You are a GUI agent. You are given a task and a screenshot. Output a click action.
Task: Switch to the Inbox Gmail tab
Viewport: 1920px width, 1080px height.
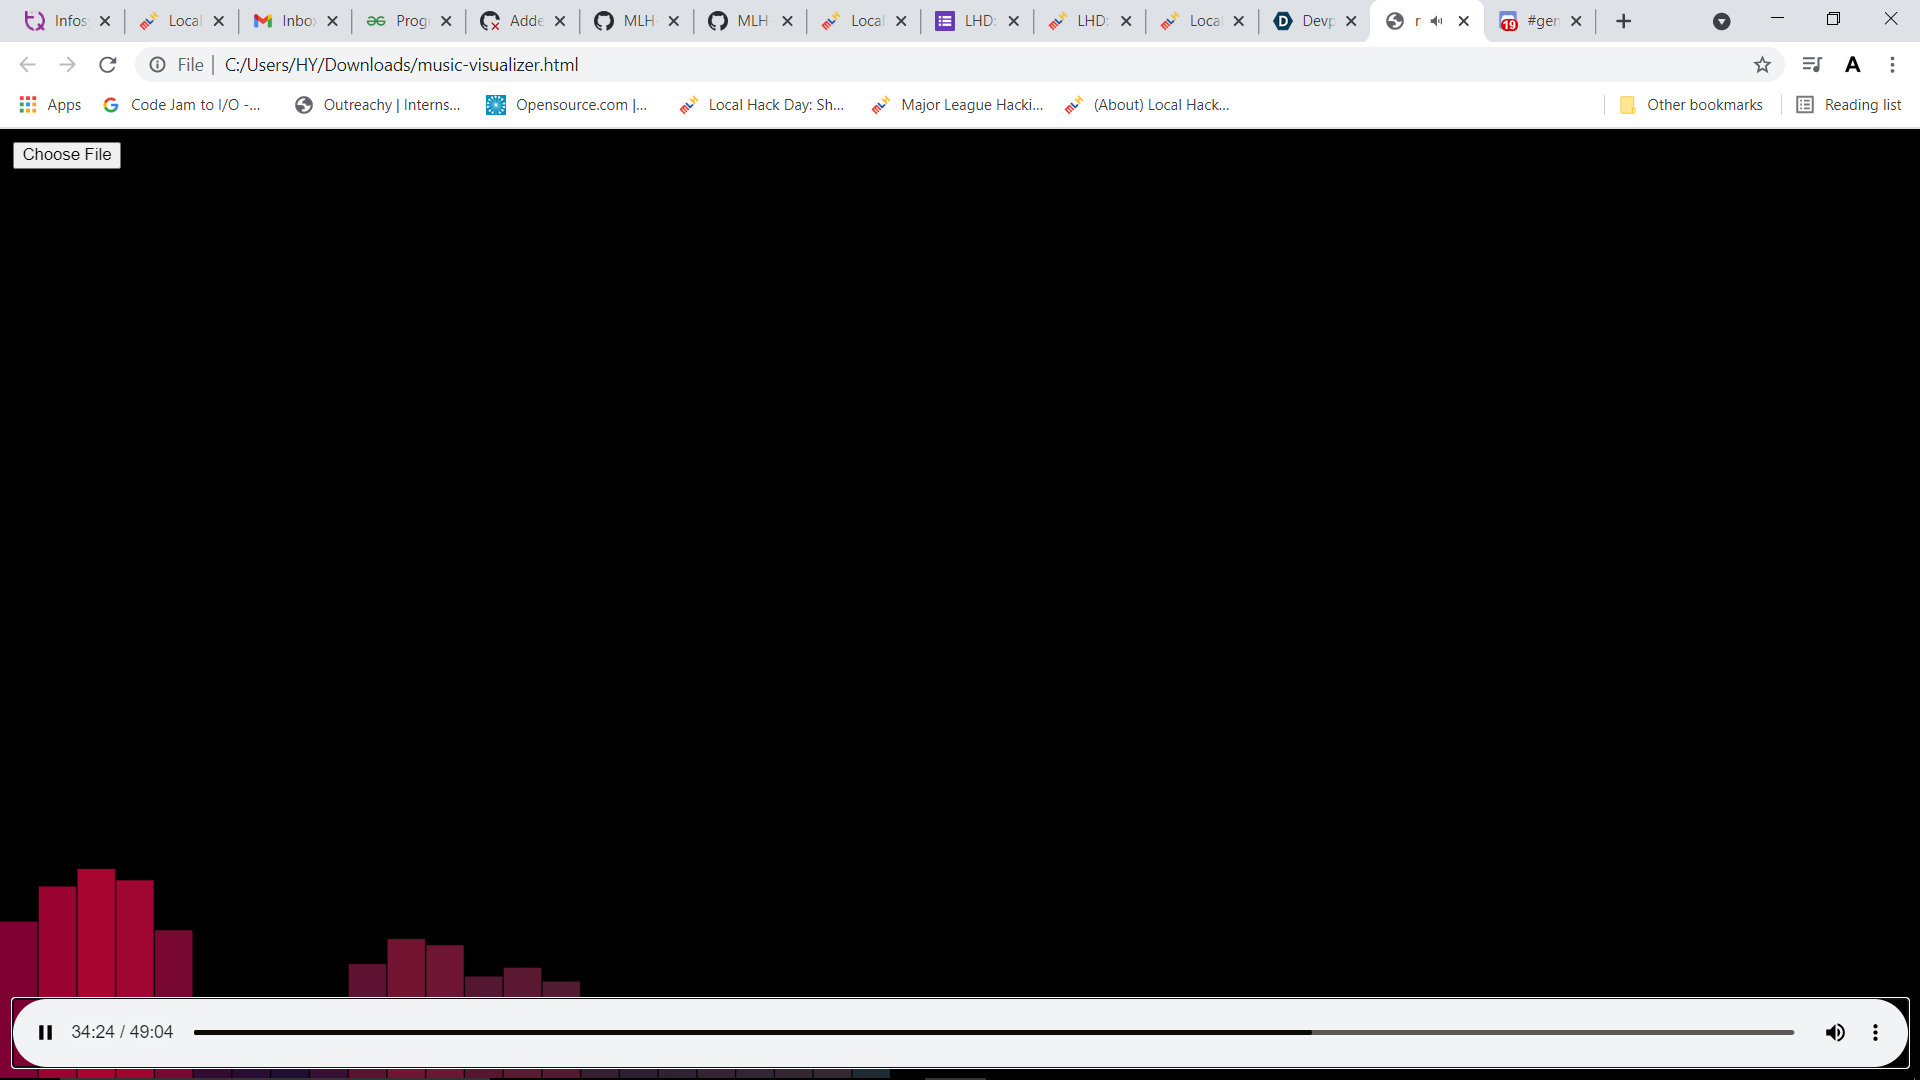tap(288, 21)
